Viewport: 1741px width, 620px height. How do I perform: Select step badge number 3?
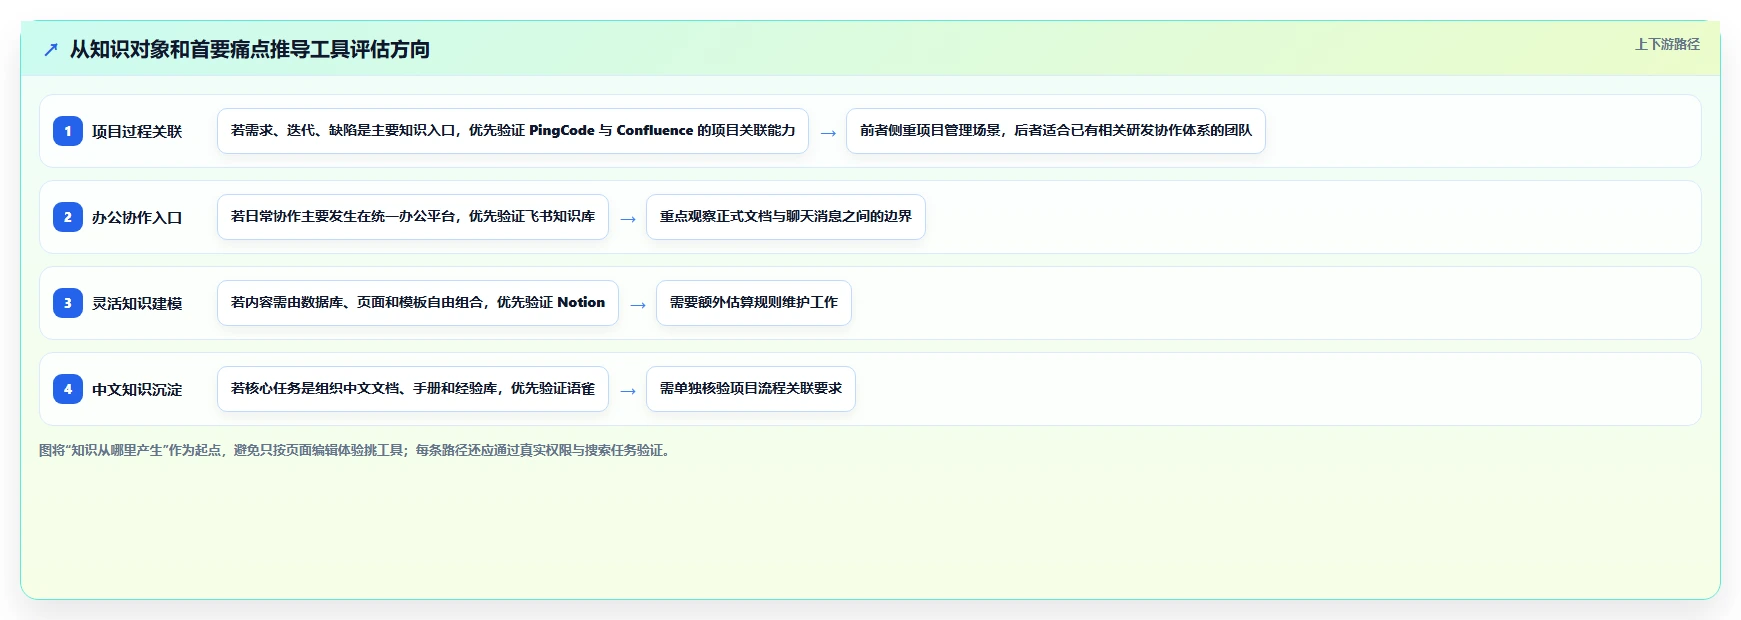pyautogui.click(x=68, y=303)
